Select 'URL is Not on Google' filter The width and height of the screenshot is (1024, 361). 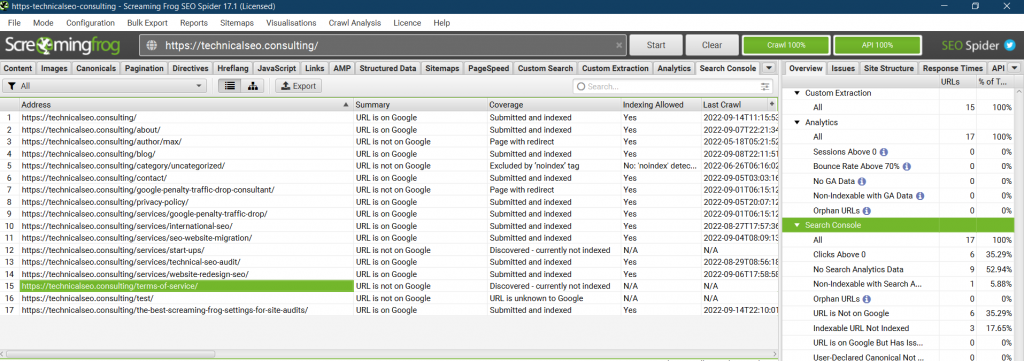click(x=898, y=313)
